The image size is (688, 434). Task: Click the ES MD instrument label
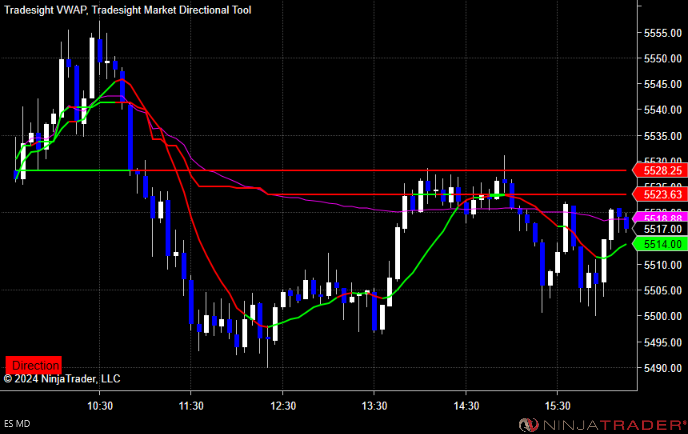tap(17, 424)
